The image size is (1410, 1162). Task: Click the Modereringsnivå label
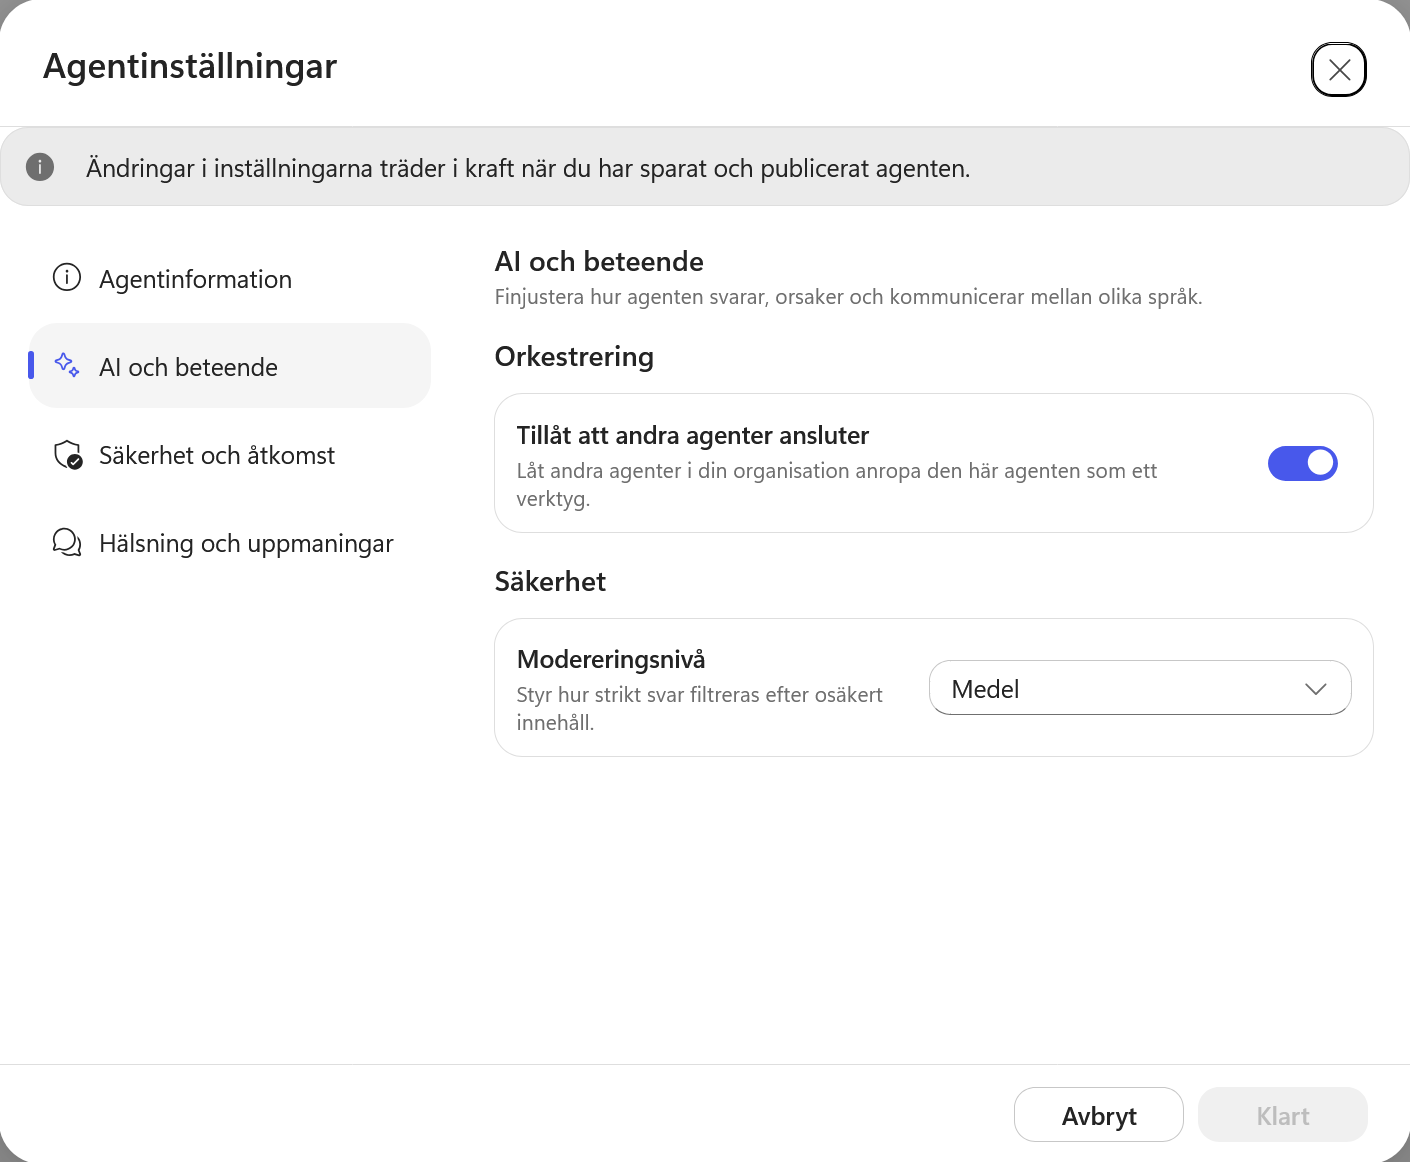[x=611, y=659]
